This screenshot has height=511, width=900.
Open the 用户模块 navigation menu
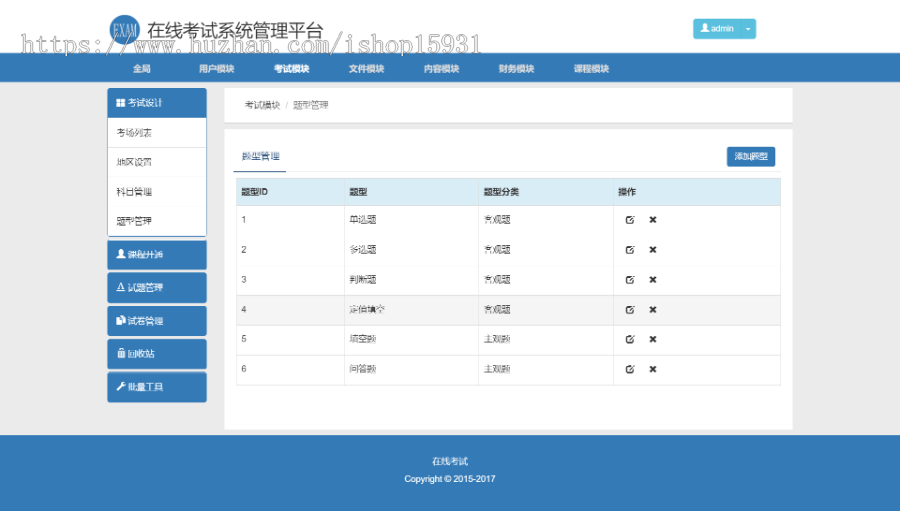216,68
